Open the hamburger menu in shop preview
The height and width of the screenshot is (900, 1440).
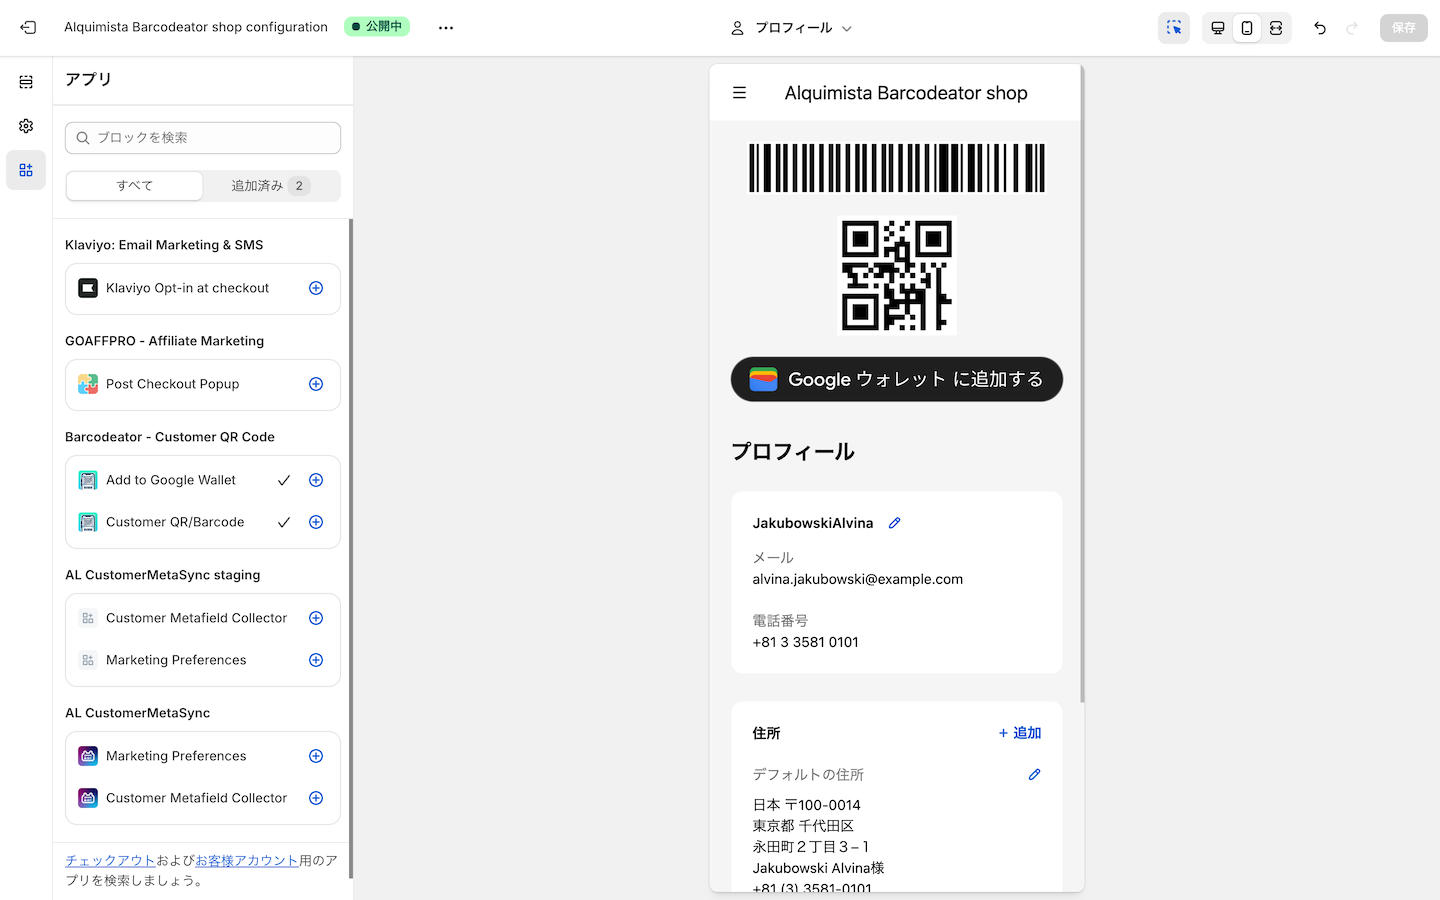coord(739,93)
